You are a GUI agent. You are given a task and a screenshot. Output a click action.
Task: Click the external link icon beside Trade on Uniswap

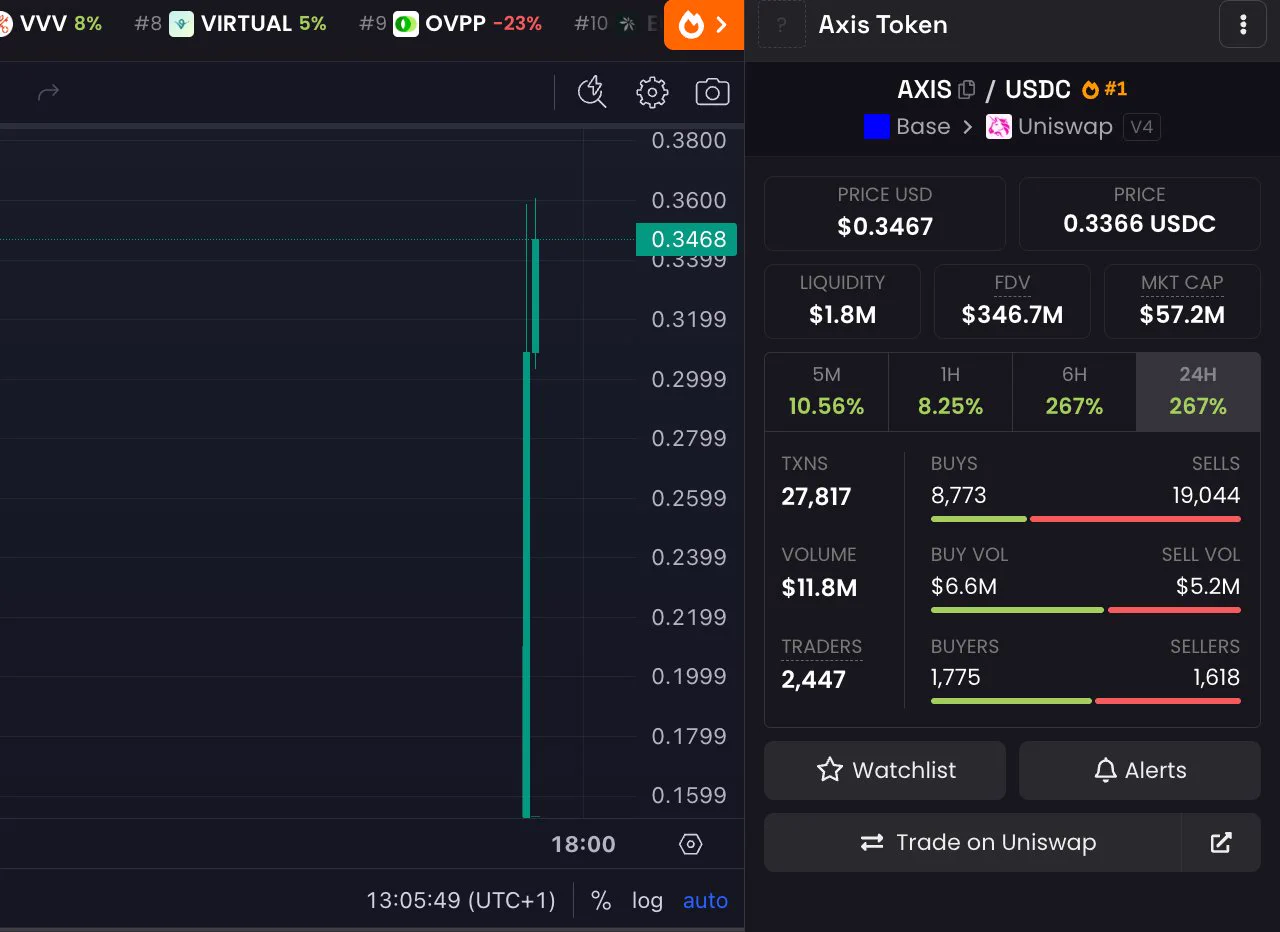(1221, 842)
